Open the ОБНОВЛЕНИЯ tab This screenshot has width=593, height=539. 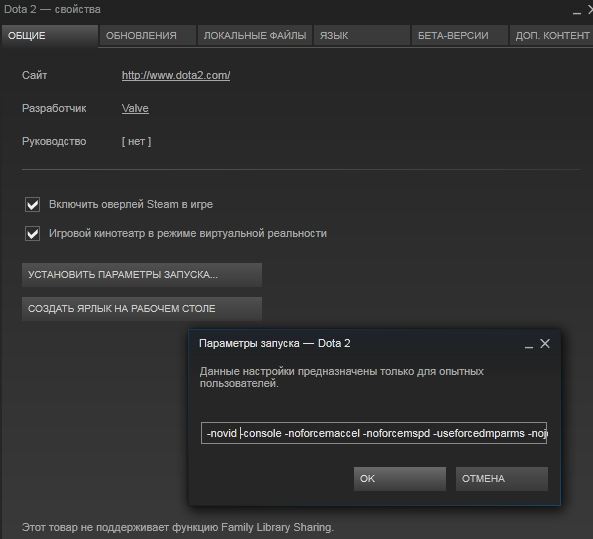pyautogui.click(x=147, y=36)
